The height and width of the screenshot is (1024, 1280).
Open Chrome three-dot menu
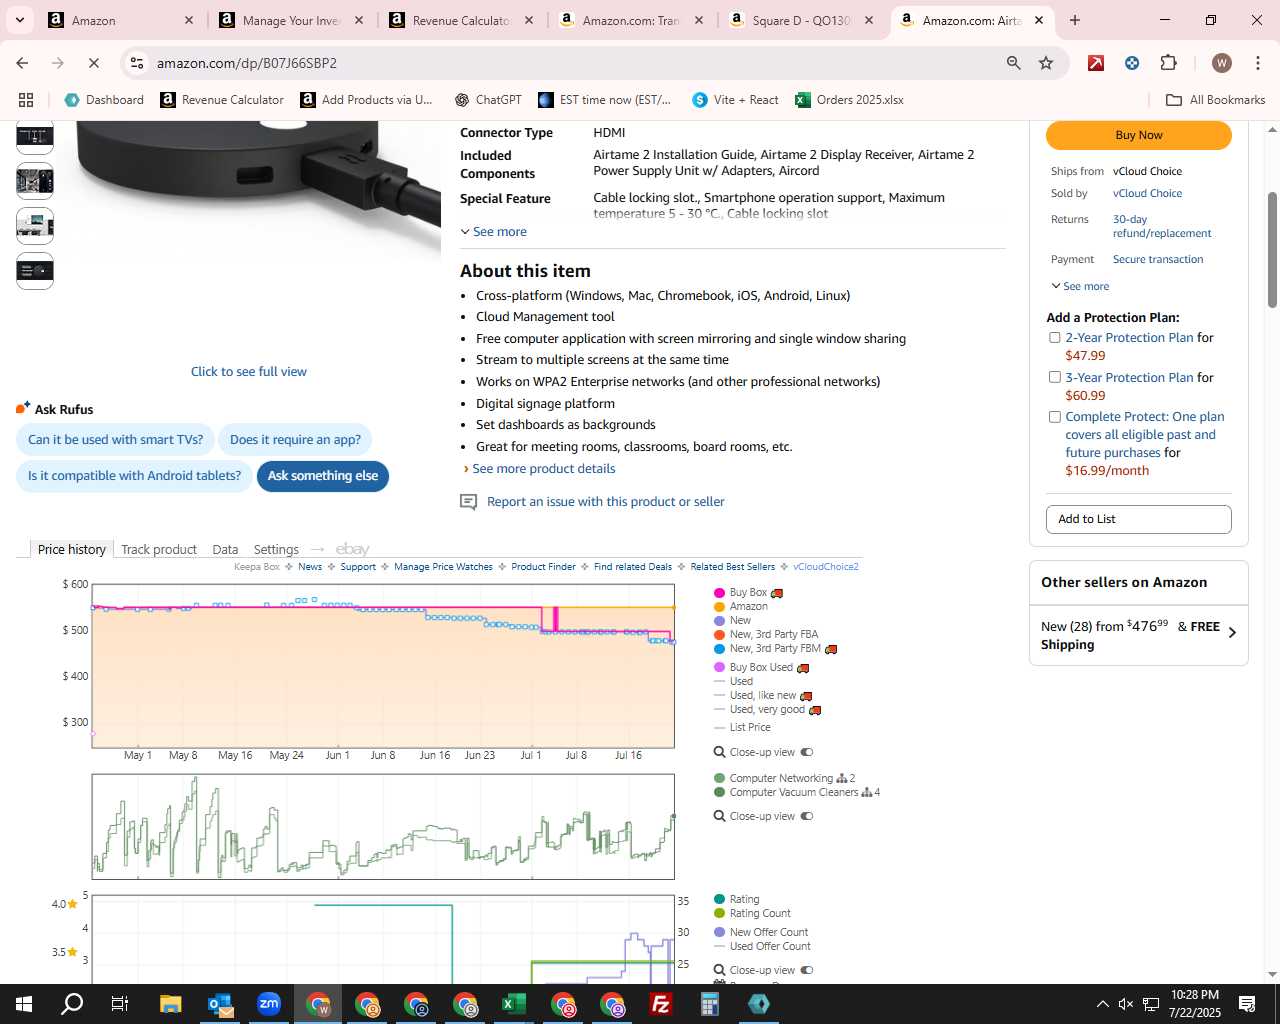coord(1257,63)
